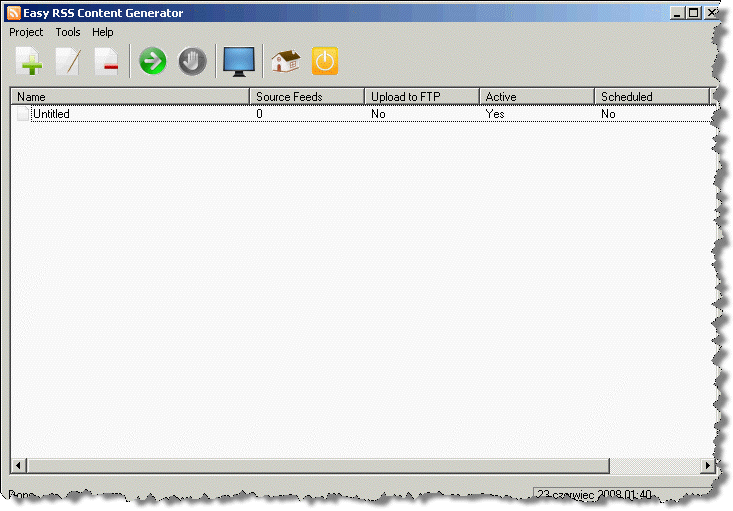733x511 pixels.
Task: Open the Help menu
Action: pyautogui.click(x=102, y=32)
